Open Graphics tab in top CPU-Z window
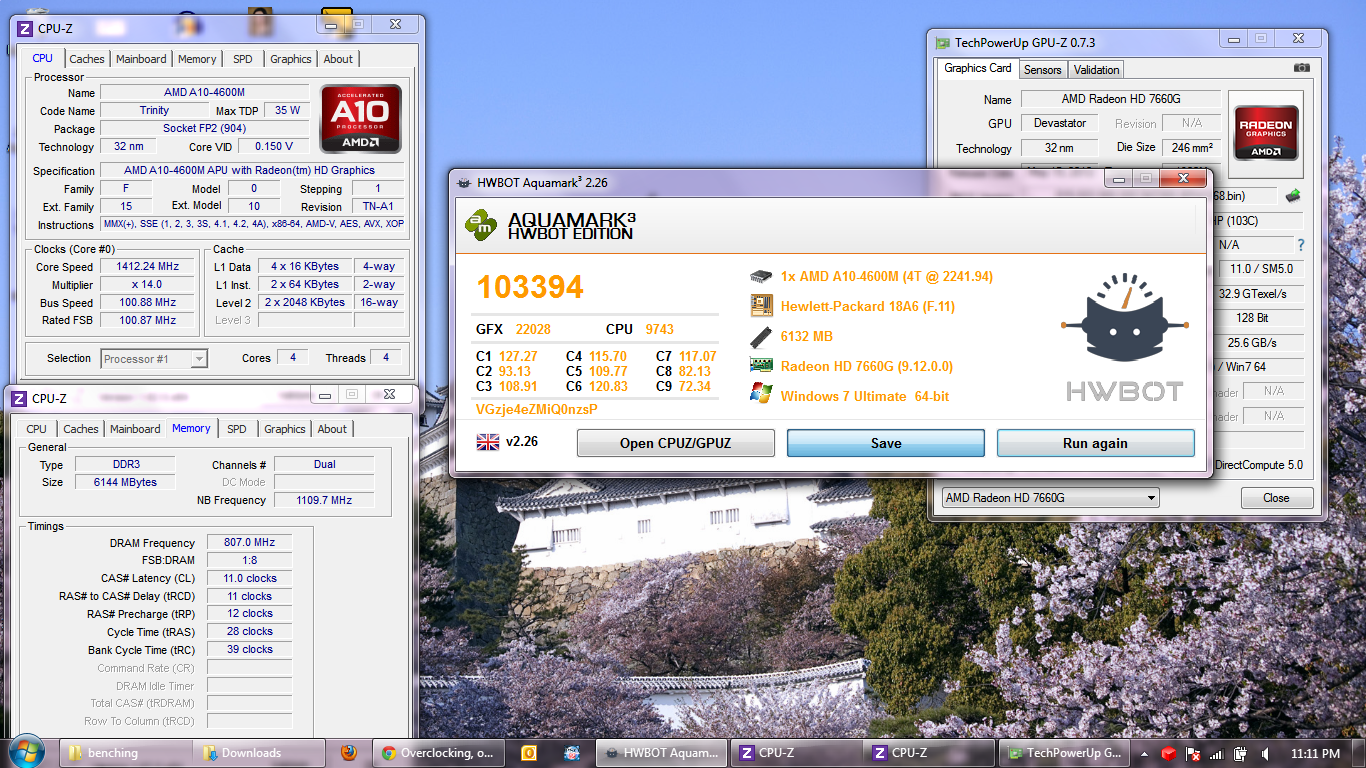 [x=291, y=59]
